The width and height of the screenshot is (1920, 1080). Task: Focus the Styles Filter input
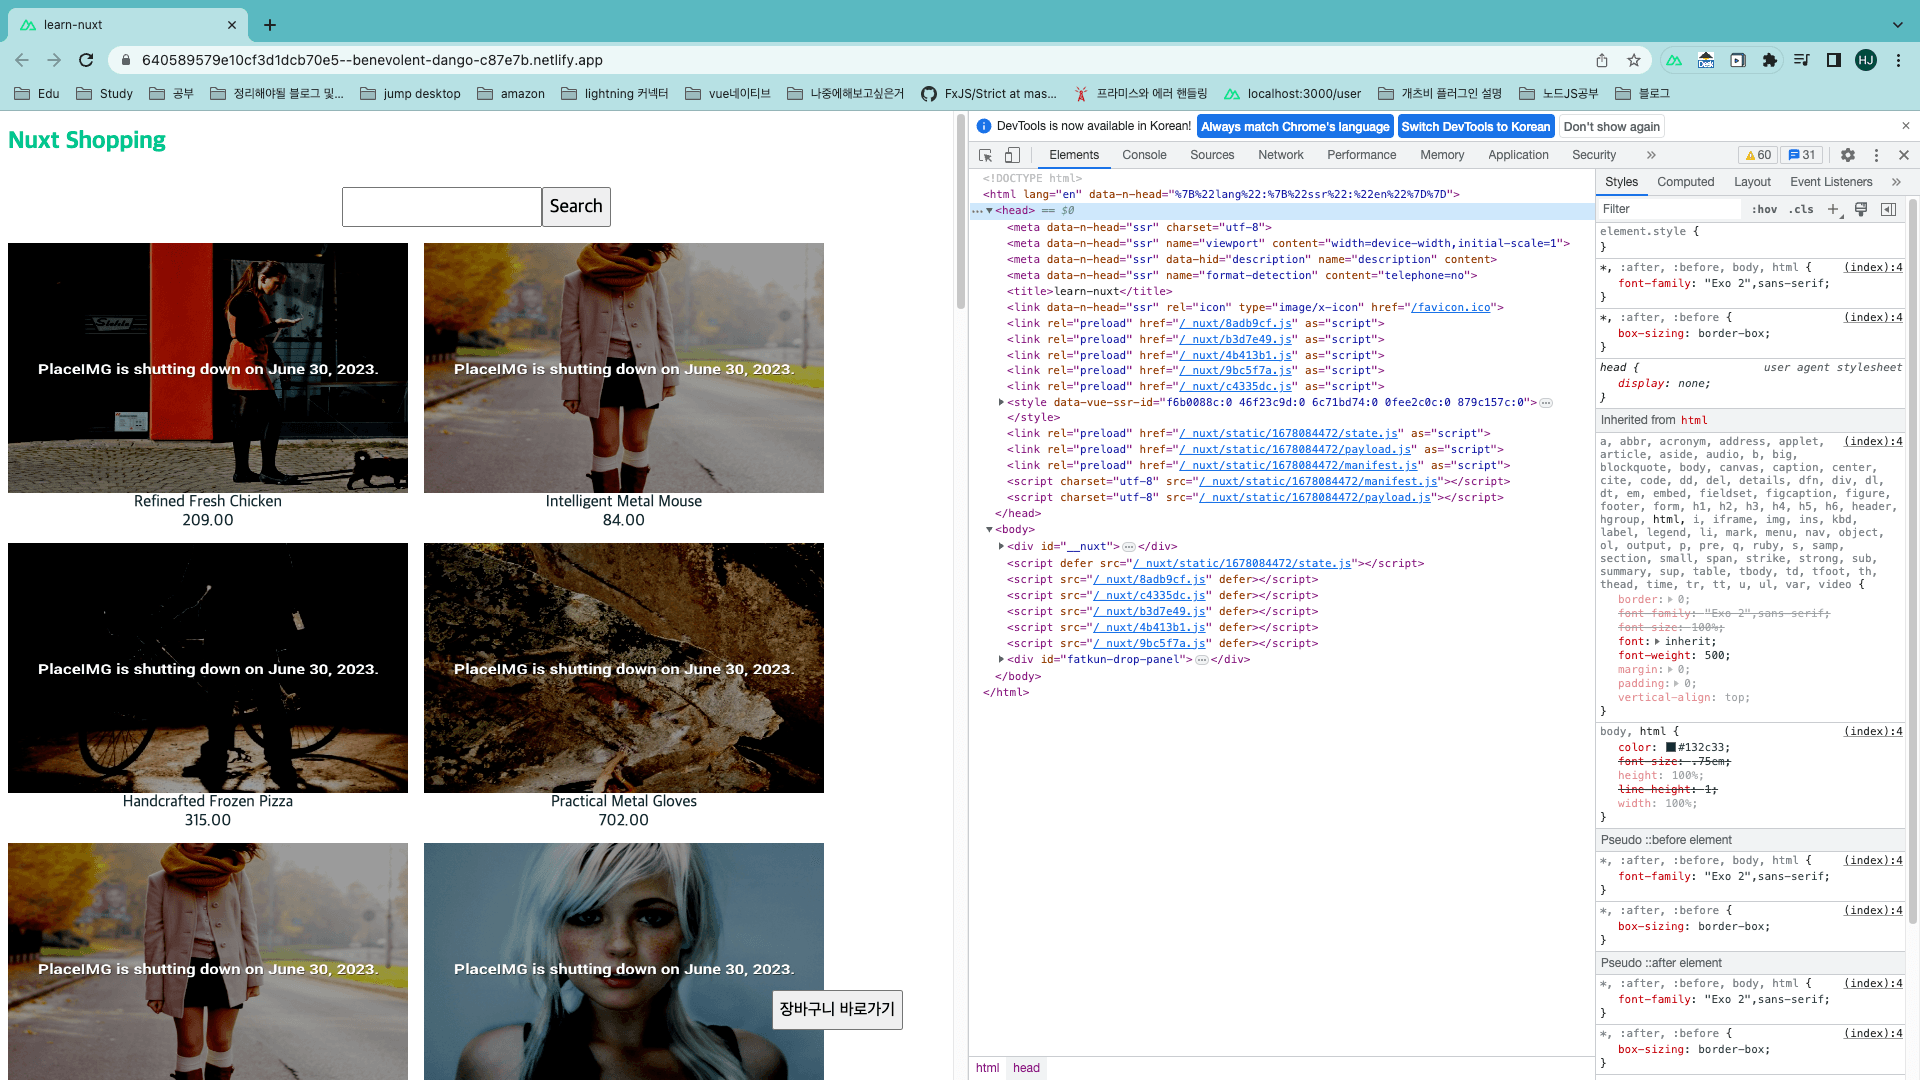[1669, 209]
